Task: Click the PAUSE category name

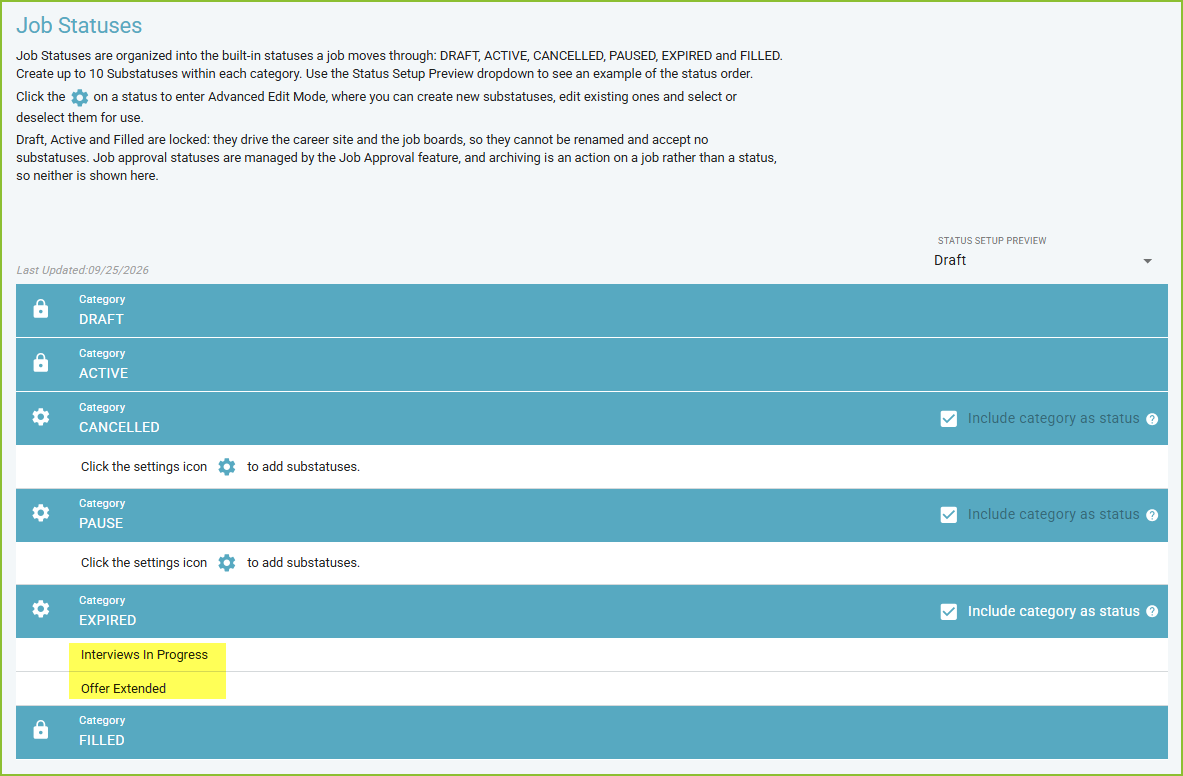Action: coord(101,523)
